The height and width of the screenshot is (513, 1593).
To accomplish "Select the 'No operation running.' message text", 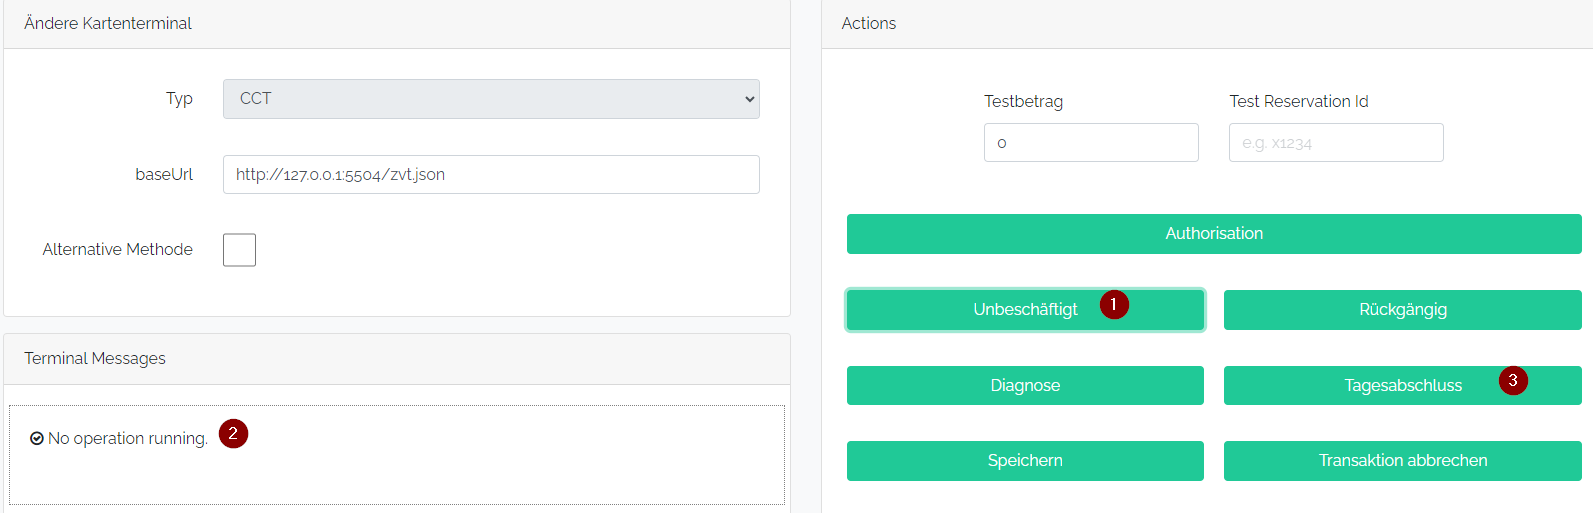I will 128,438.
